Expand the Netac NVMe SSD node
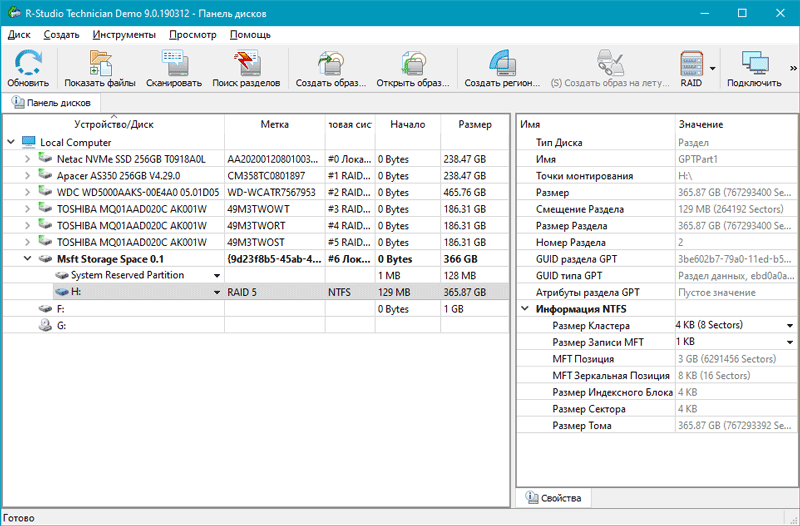 pos(28,159)
